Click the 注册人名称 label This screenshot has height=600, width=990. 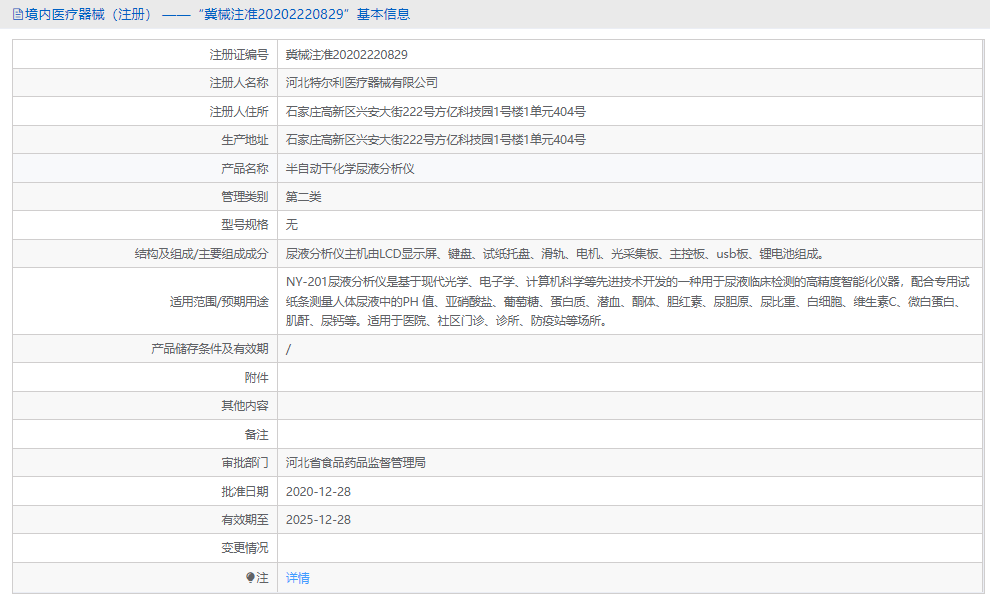click(239, 83)
